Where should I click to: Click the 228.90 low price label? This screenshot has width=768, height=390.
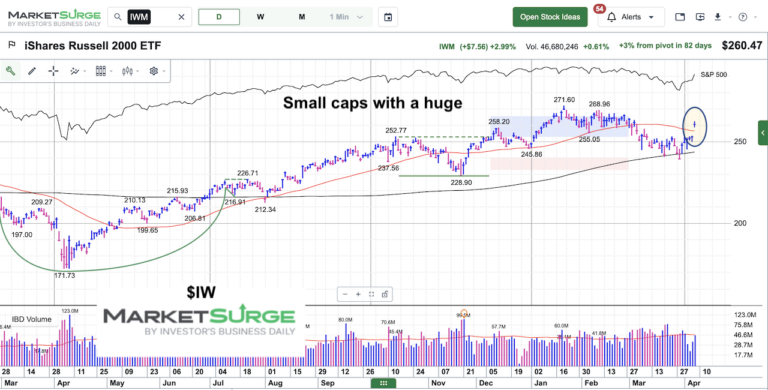pos(461,182)
